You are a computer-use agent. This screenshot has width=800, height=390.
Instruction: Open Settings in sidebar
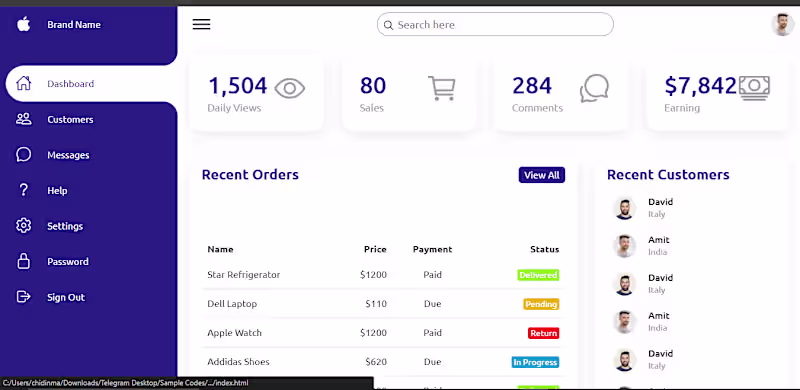pyautogui.click(x=65, y=226)
